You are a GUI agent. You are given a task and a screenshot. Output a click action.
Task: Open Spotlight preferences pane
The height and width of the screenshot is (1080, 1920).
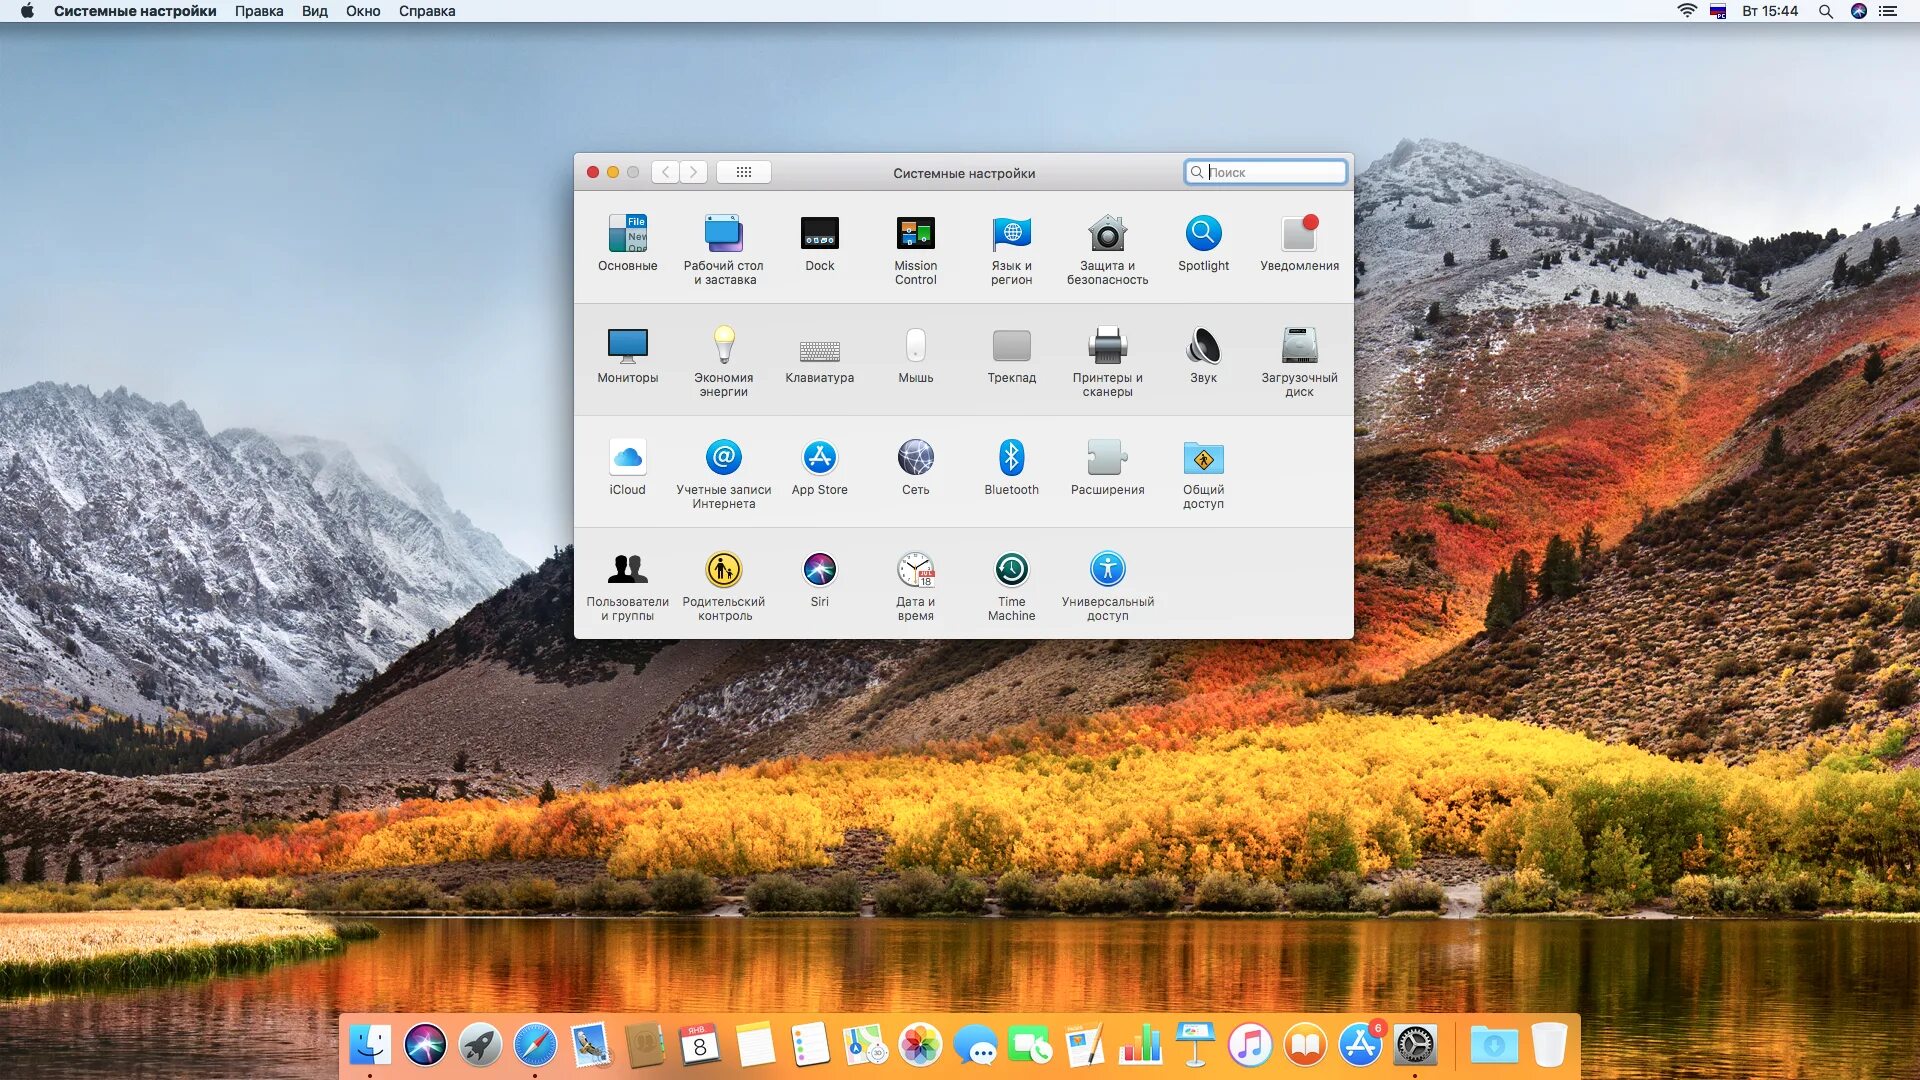point(1203,234)
